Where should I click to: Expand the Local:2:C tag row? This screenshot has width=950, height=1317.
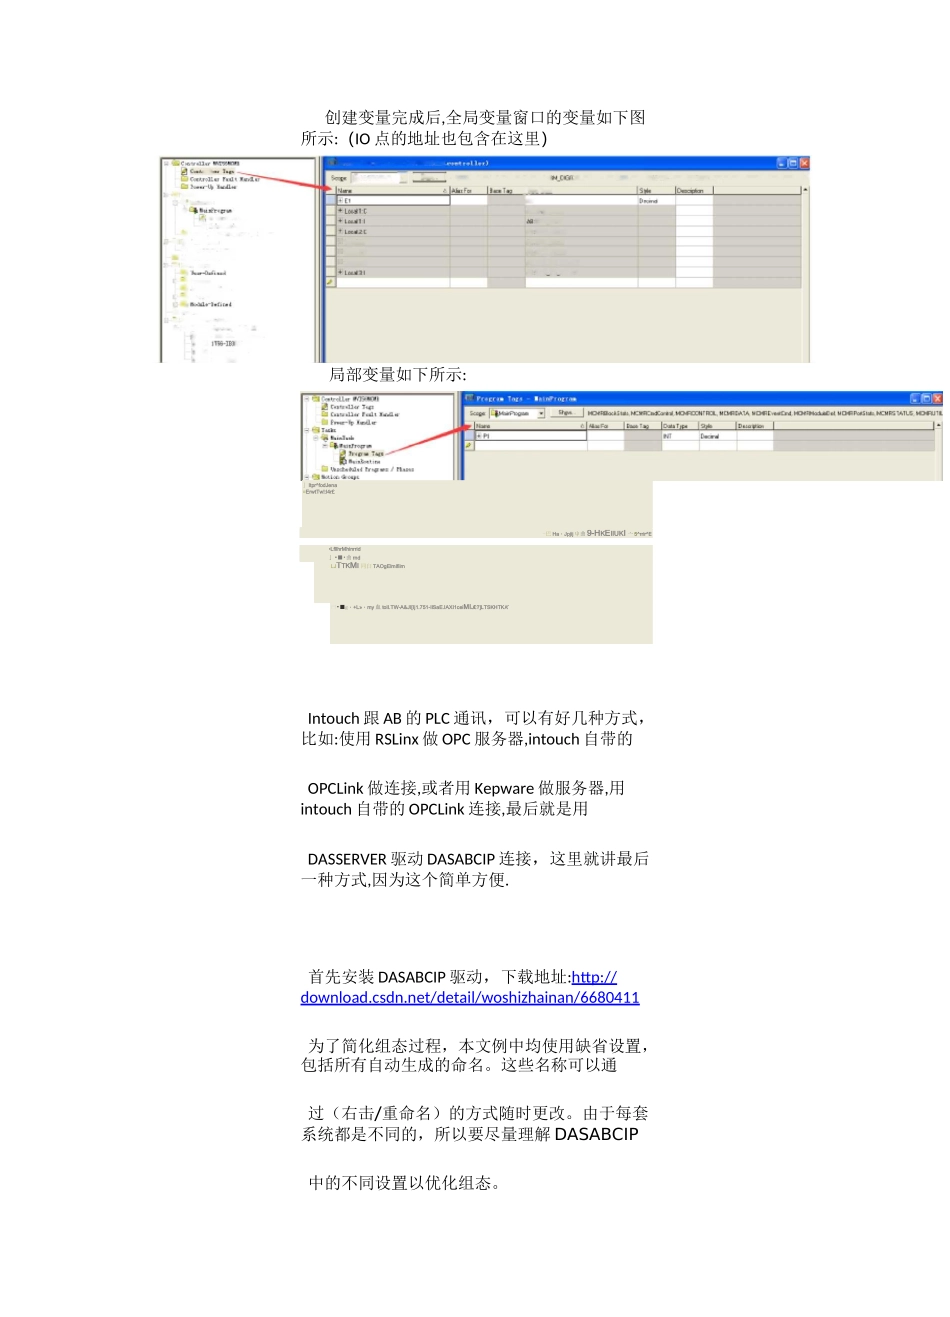340,231
